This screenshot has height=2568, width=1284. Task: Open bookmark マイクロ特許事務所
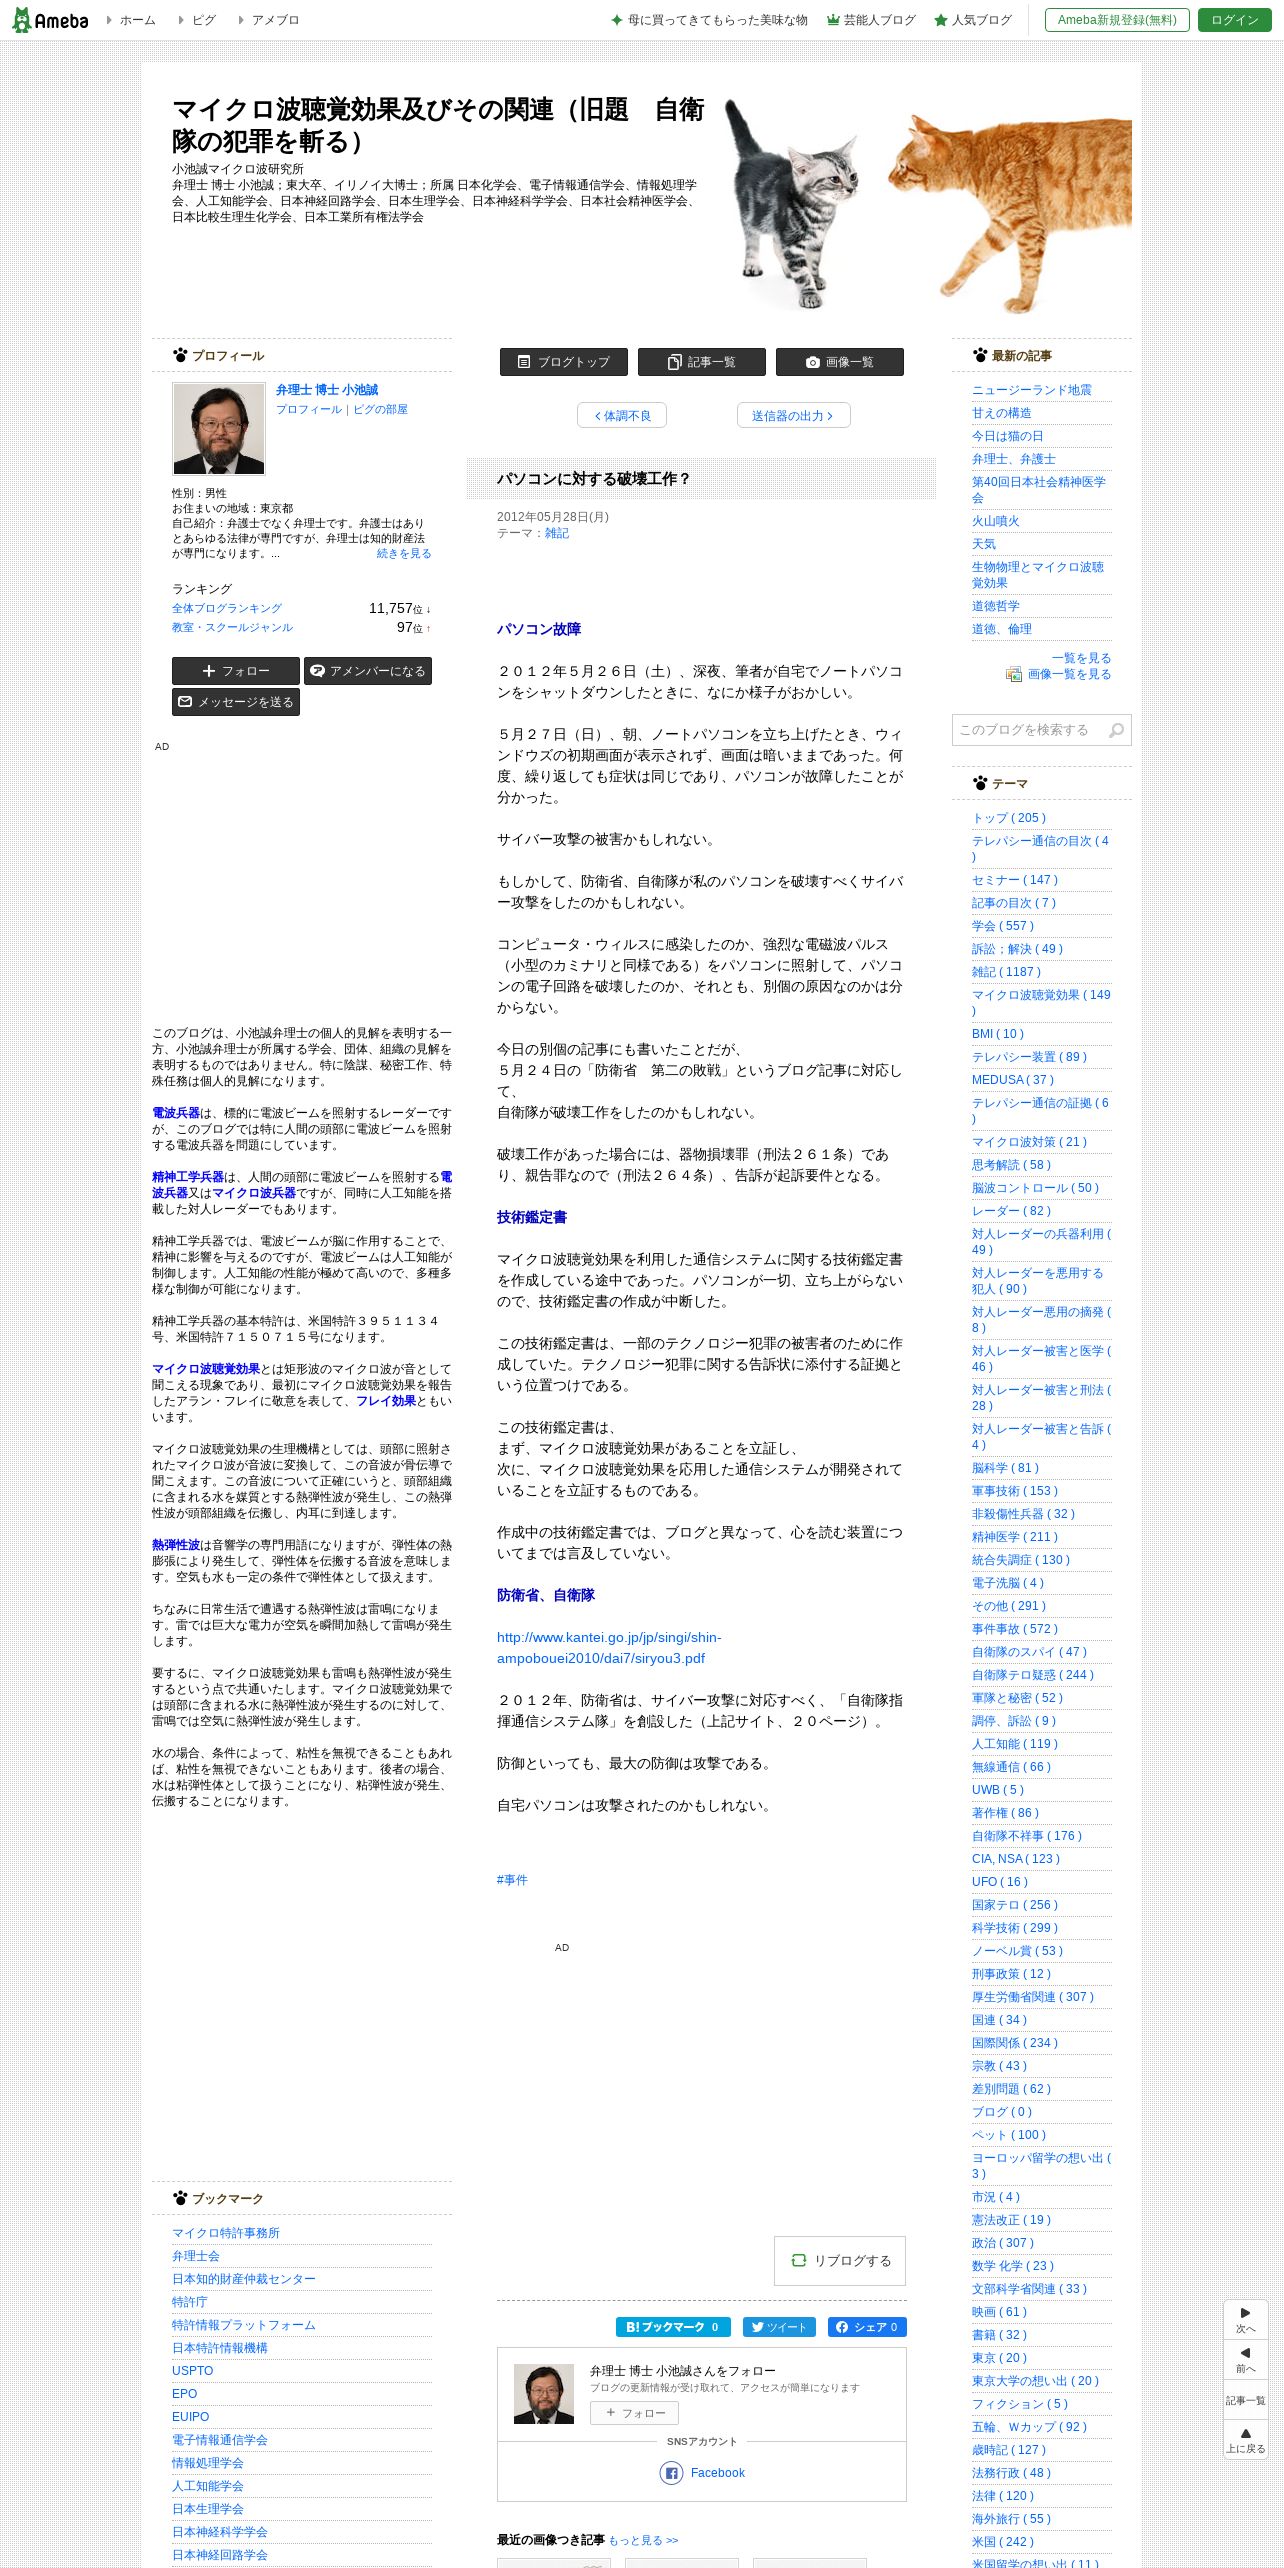coord(226,2233)
